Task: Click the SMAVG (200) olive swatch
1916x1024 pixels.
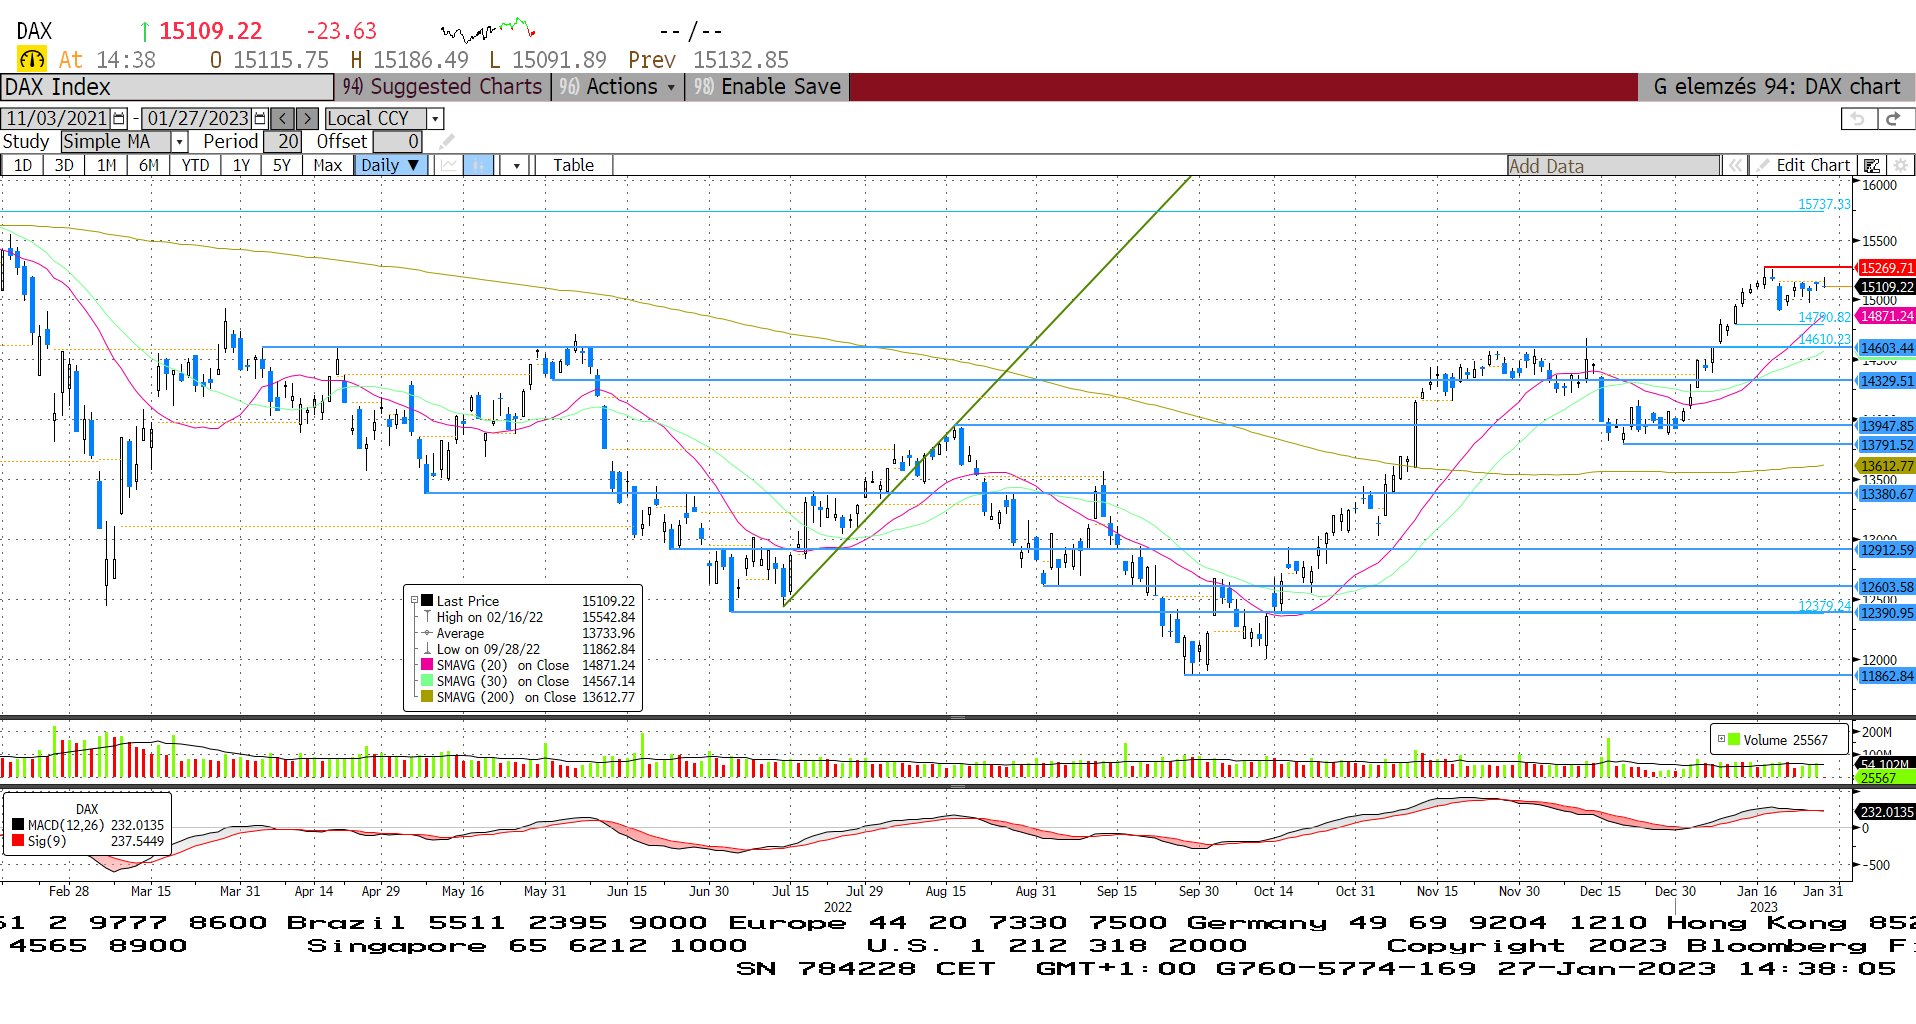Action: 427,697
